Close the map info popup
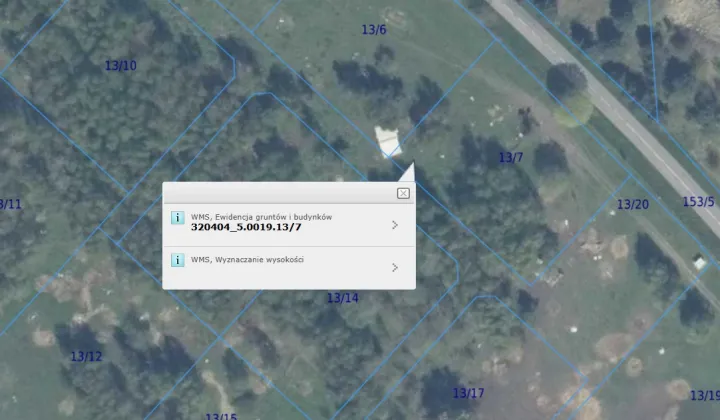Viewport: 720px width, 420px height. tap(403, 193)
